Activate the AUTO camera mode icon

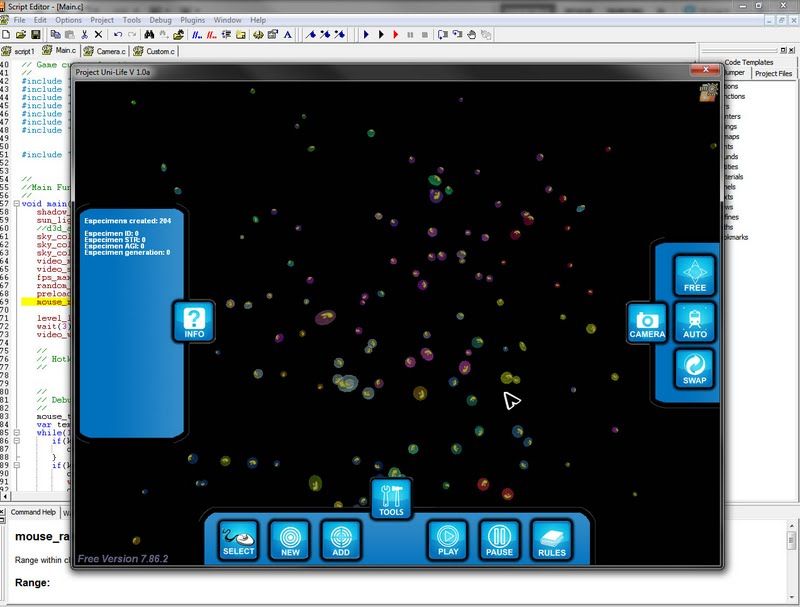(x=695, y=322)
